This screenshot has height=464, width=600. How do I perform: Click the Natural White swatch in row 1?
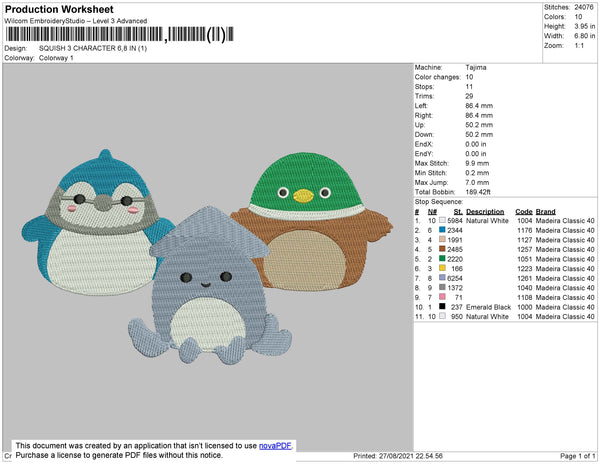[442, 221]
